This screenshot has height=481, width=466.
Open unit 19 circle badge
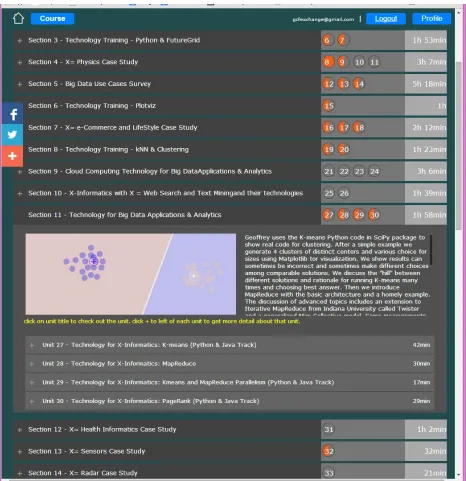point(328,150)
